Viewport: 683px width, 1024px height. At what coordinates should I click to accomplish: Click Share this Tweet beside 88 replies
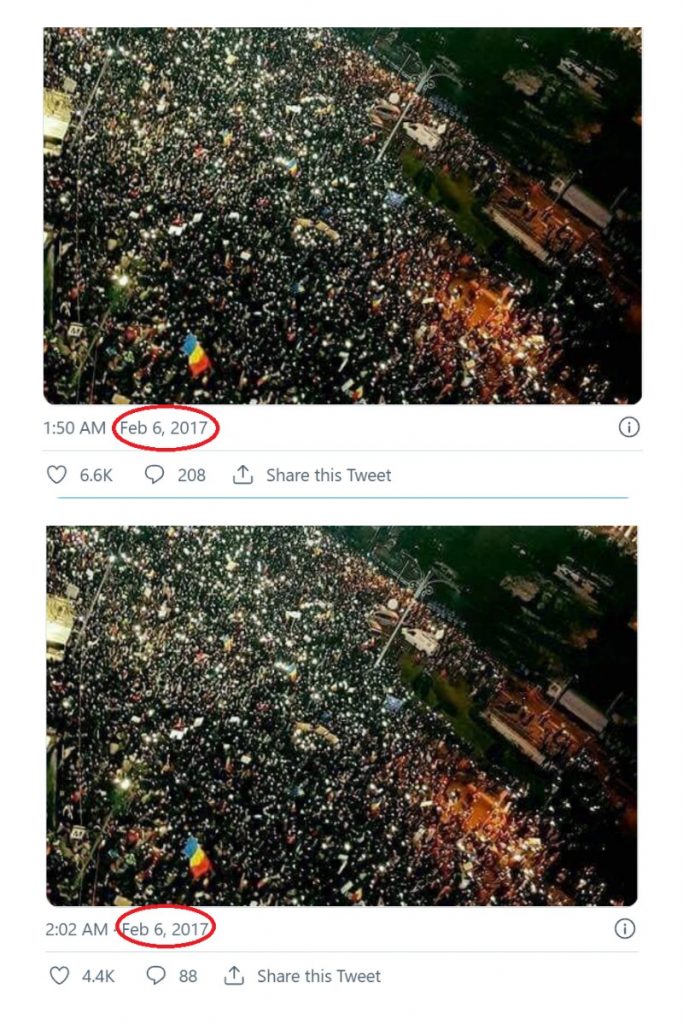319,976
